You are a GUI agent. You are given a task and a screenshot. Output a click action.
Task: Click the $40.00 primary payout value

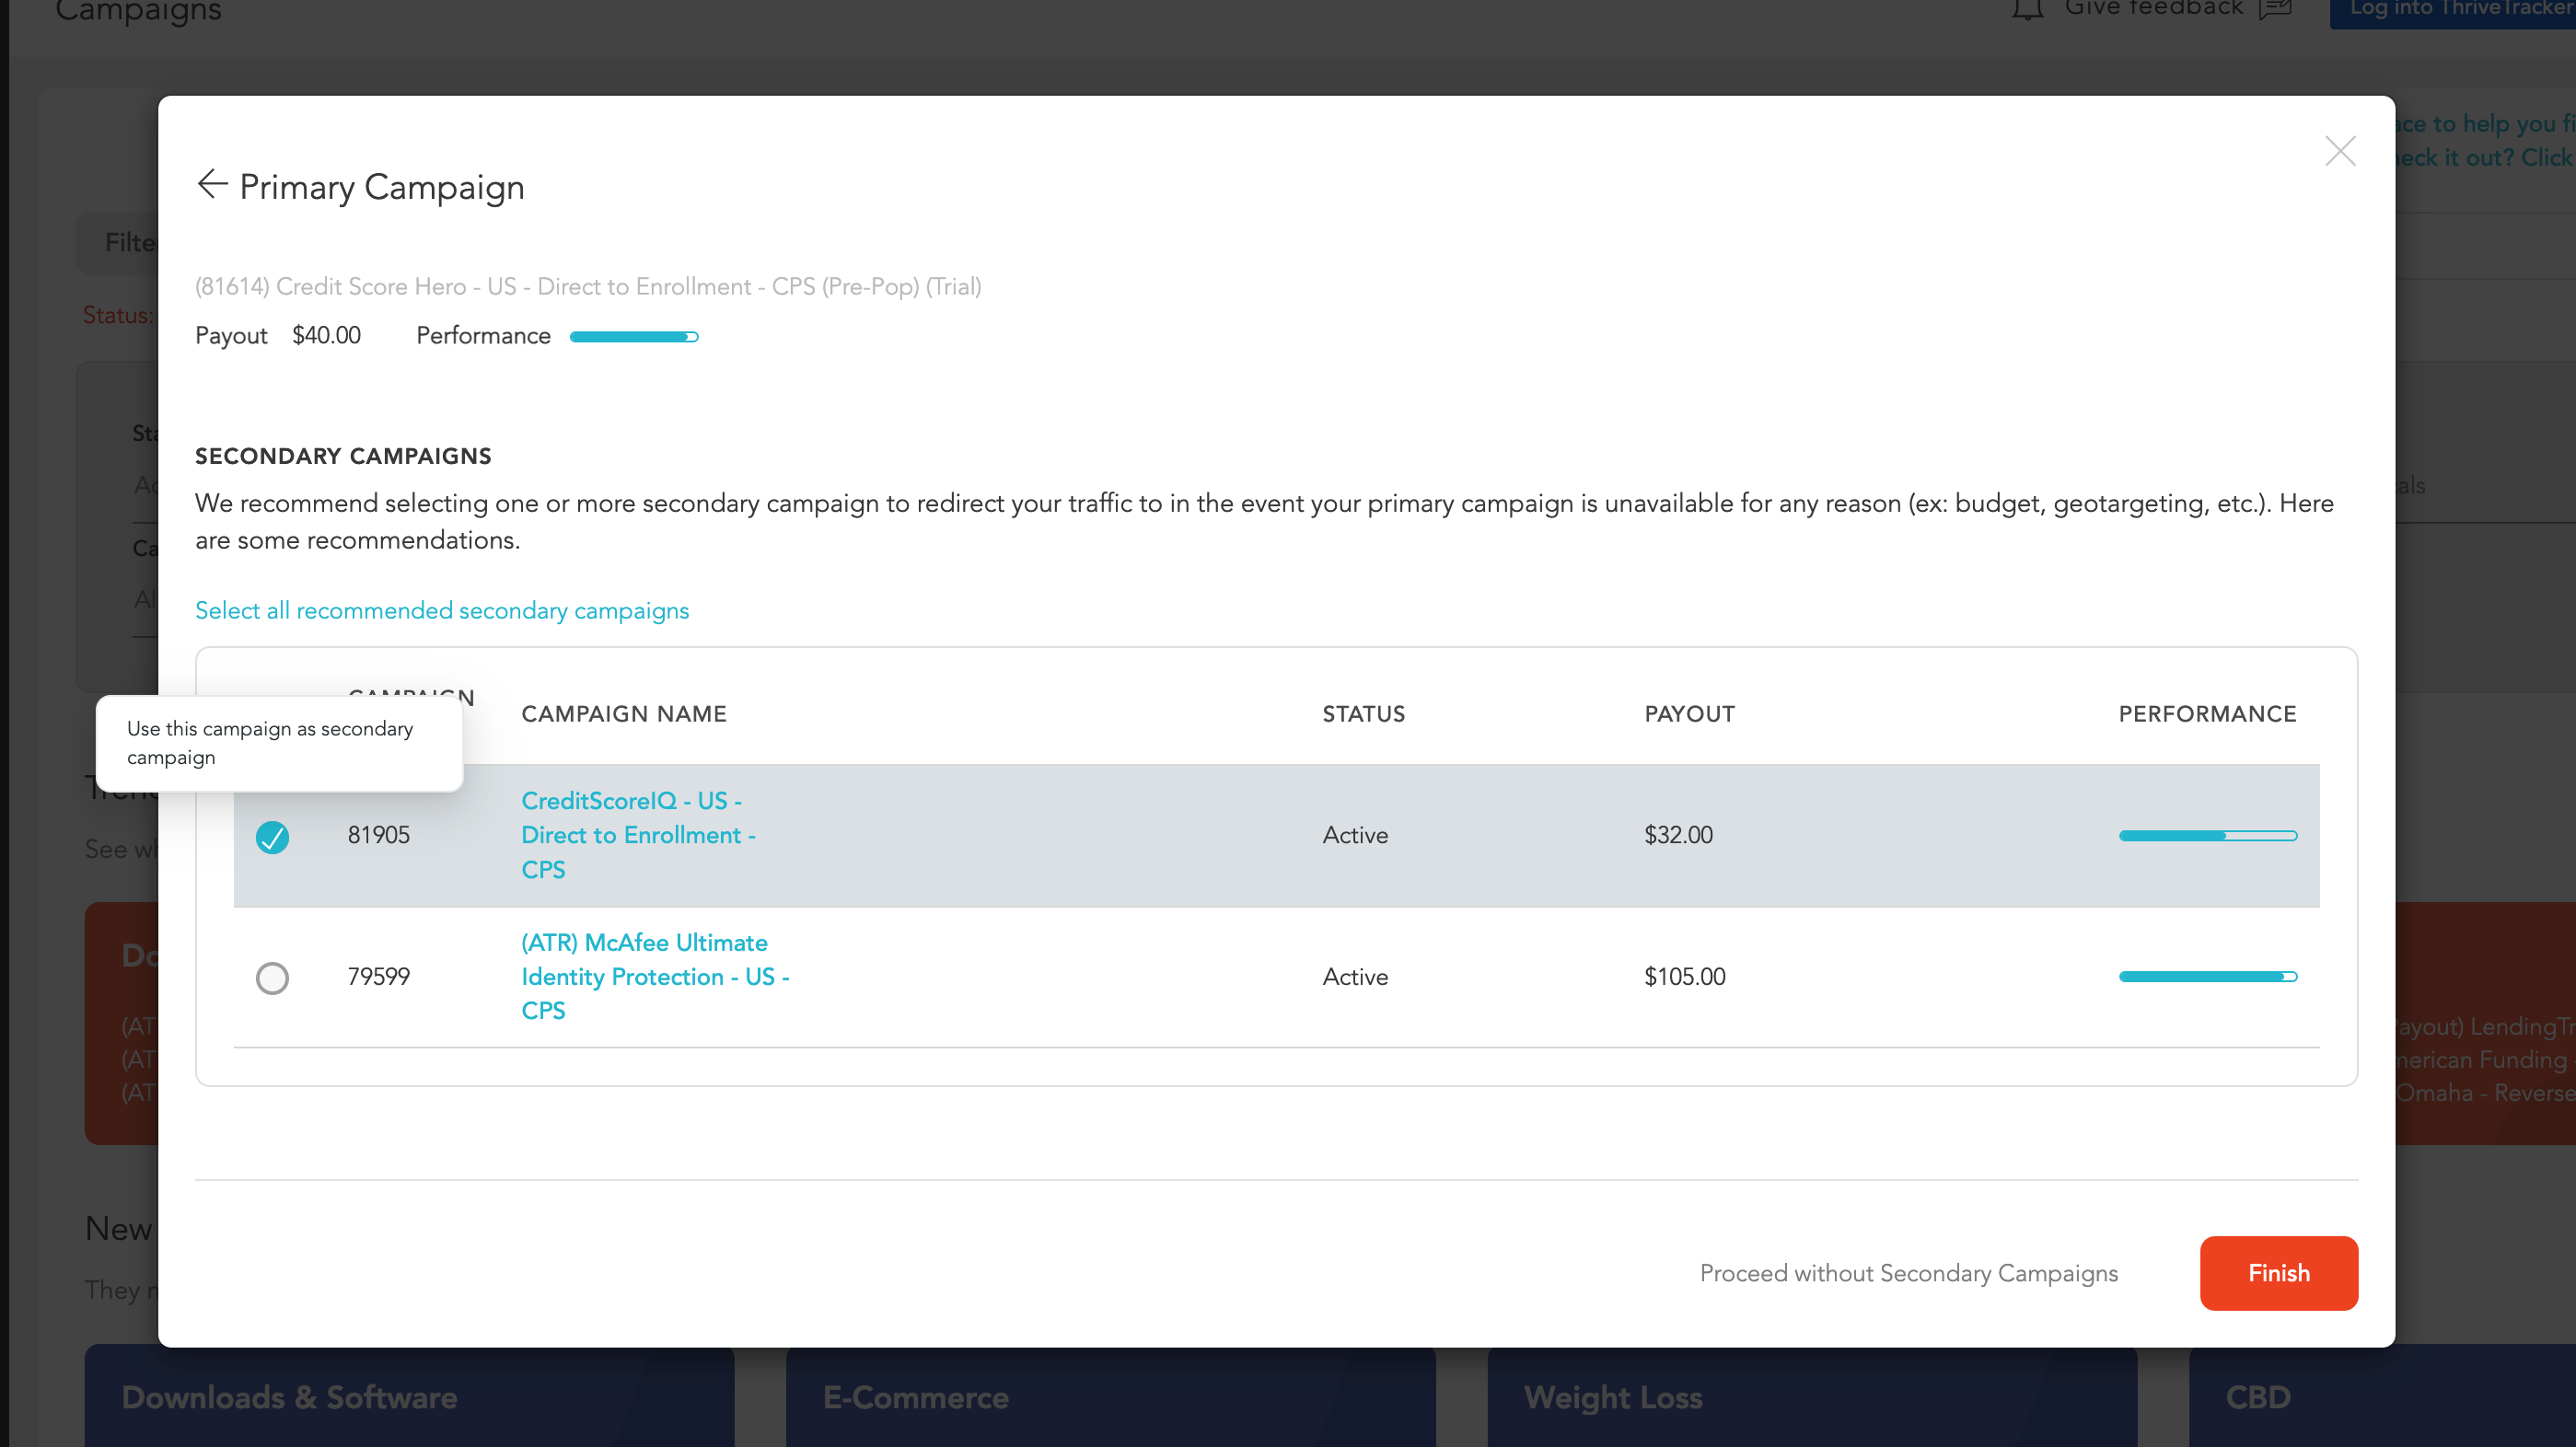point(326,335)
